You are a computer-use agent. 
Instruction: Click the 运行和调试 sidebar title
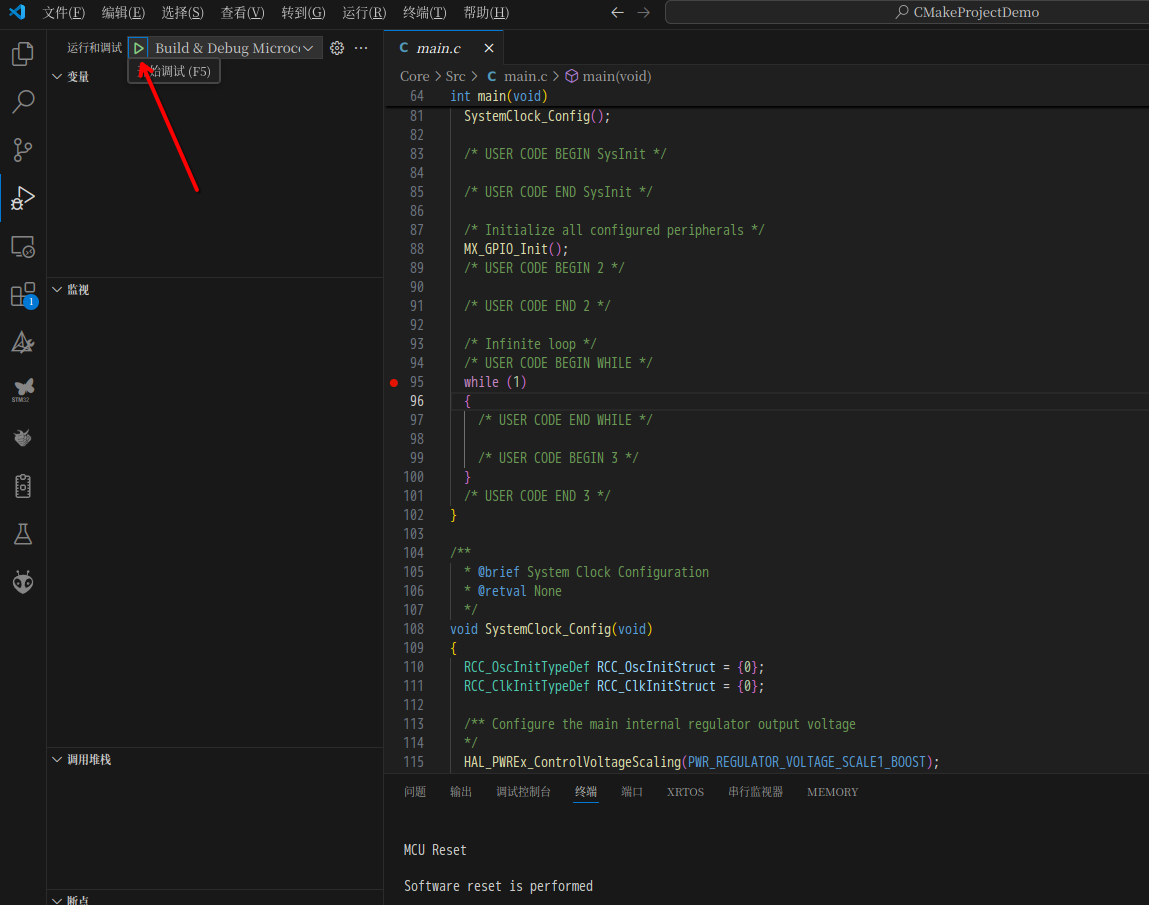coord(95,48)
